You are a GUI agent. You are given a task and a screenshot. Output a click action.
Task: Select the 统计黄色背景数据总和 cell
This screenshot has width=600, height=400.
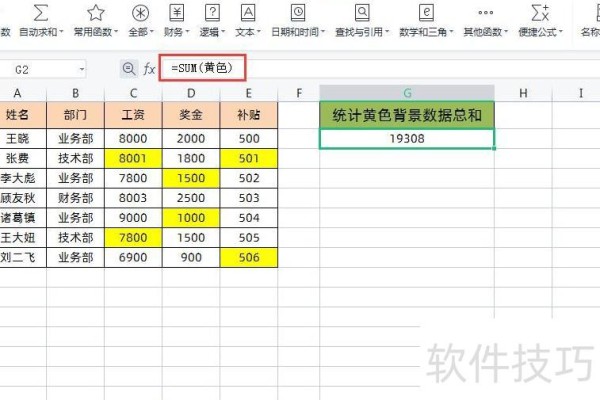[407, 115]
